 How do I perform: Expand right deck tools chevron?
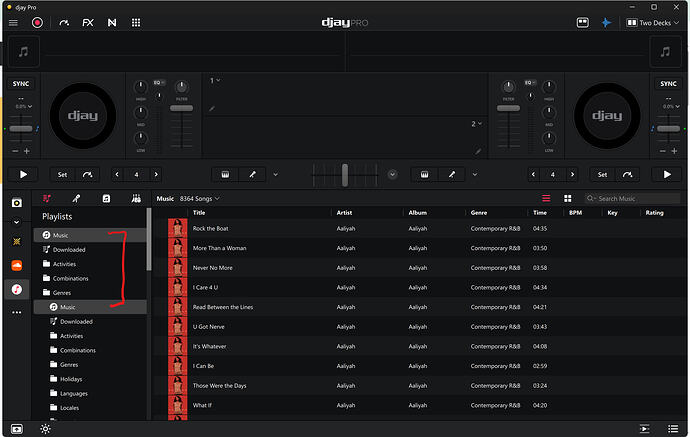[475, 175]
